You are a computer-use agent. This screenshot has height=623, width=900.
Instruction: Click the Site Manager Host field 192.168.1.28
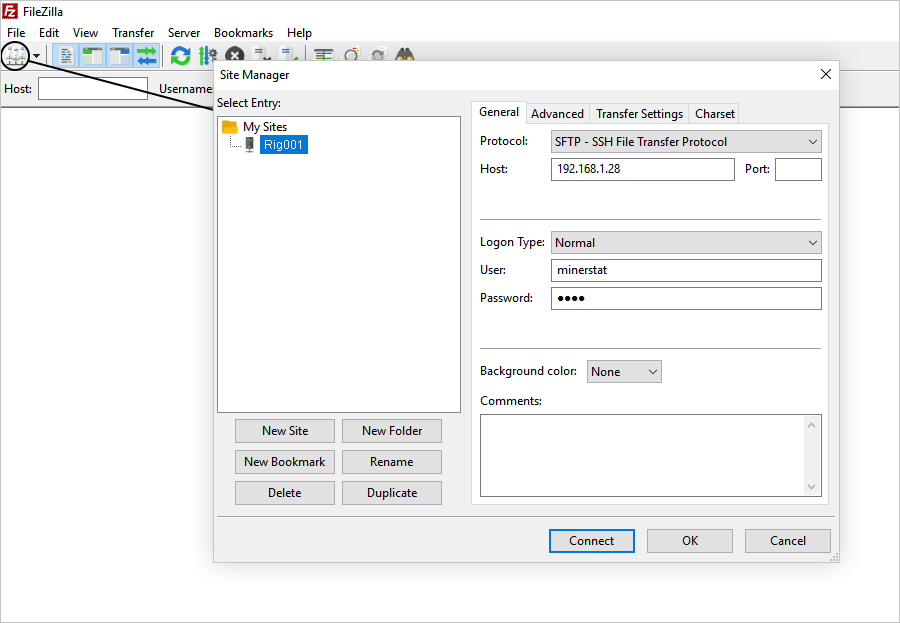pyautogui.click(x=642, y=169)
